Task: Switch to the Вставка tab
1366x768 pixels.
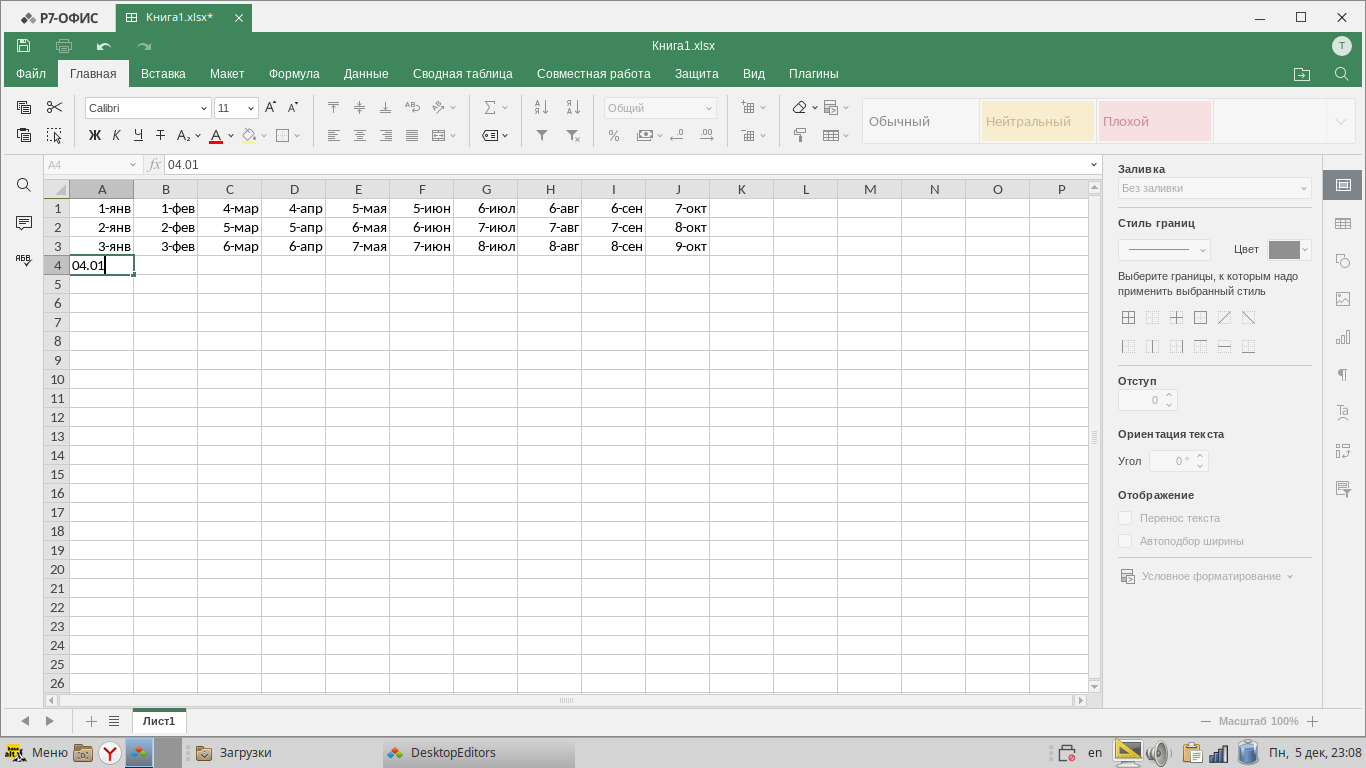Action: point(163,74)
